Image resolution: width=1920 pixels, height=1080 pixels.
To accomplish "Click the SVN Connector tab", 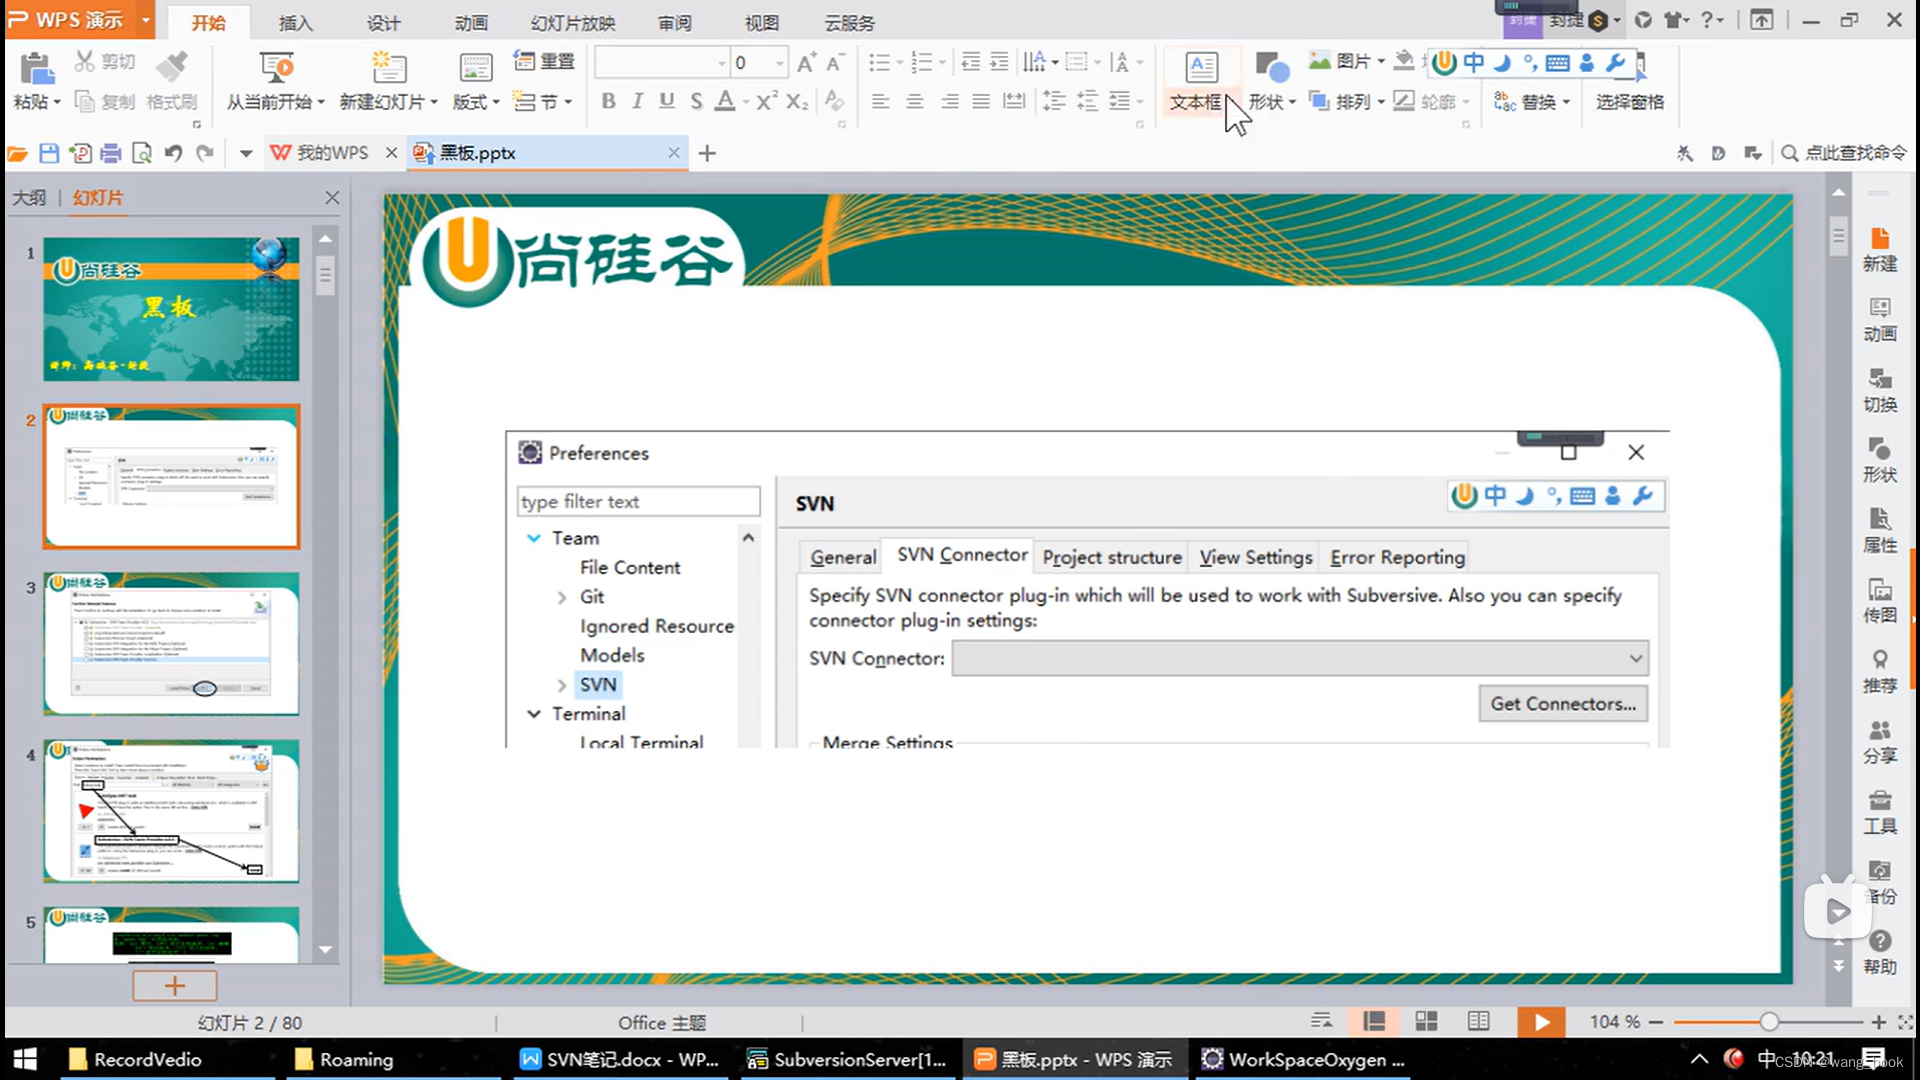I will tap(960, 554).
